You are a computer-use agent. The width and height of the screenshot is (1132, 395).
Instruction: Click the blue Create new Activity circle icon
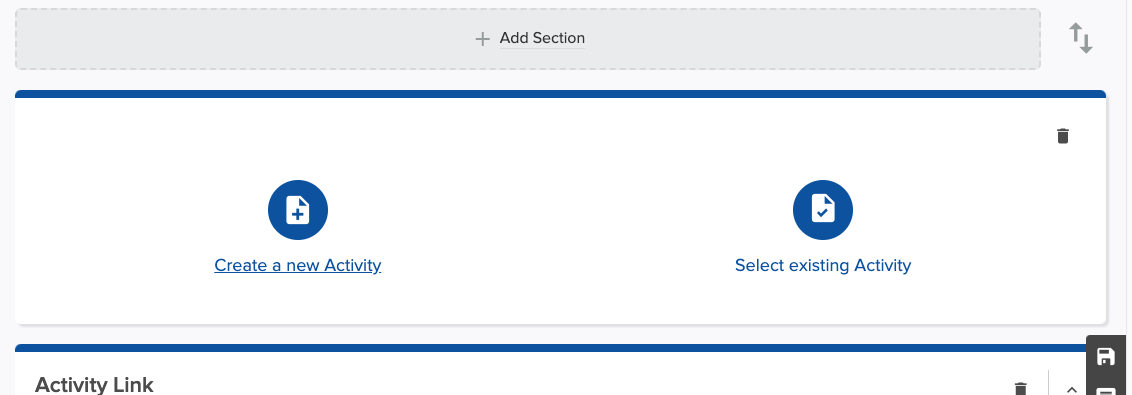(x=297, y=210)
